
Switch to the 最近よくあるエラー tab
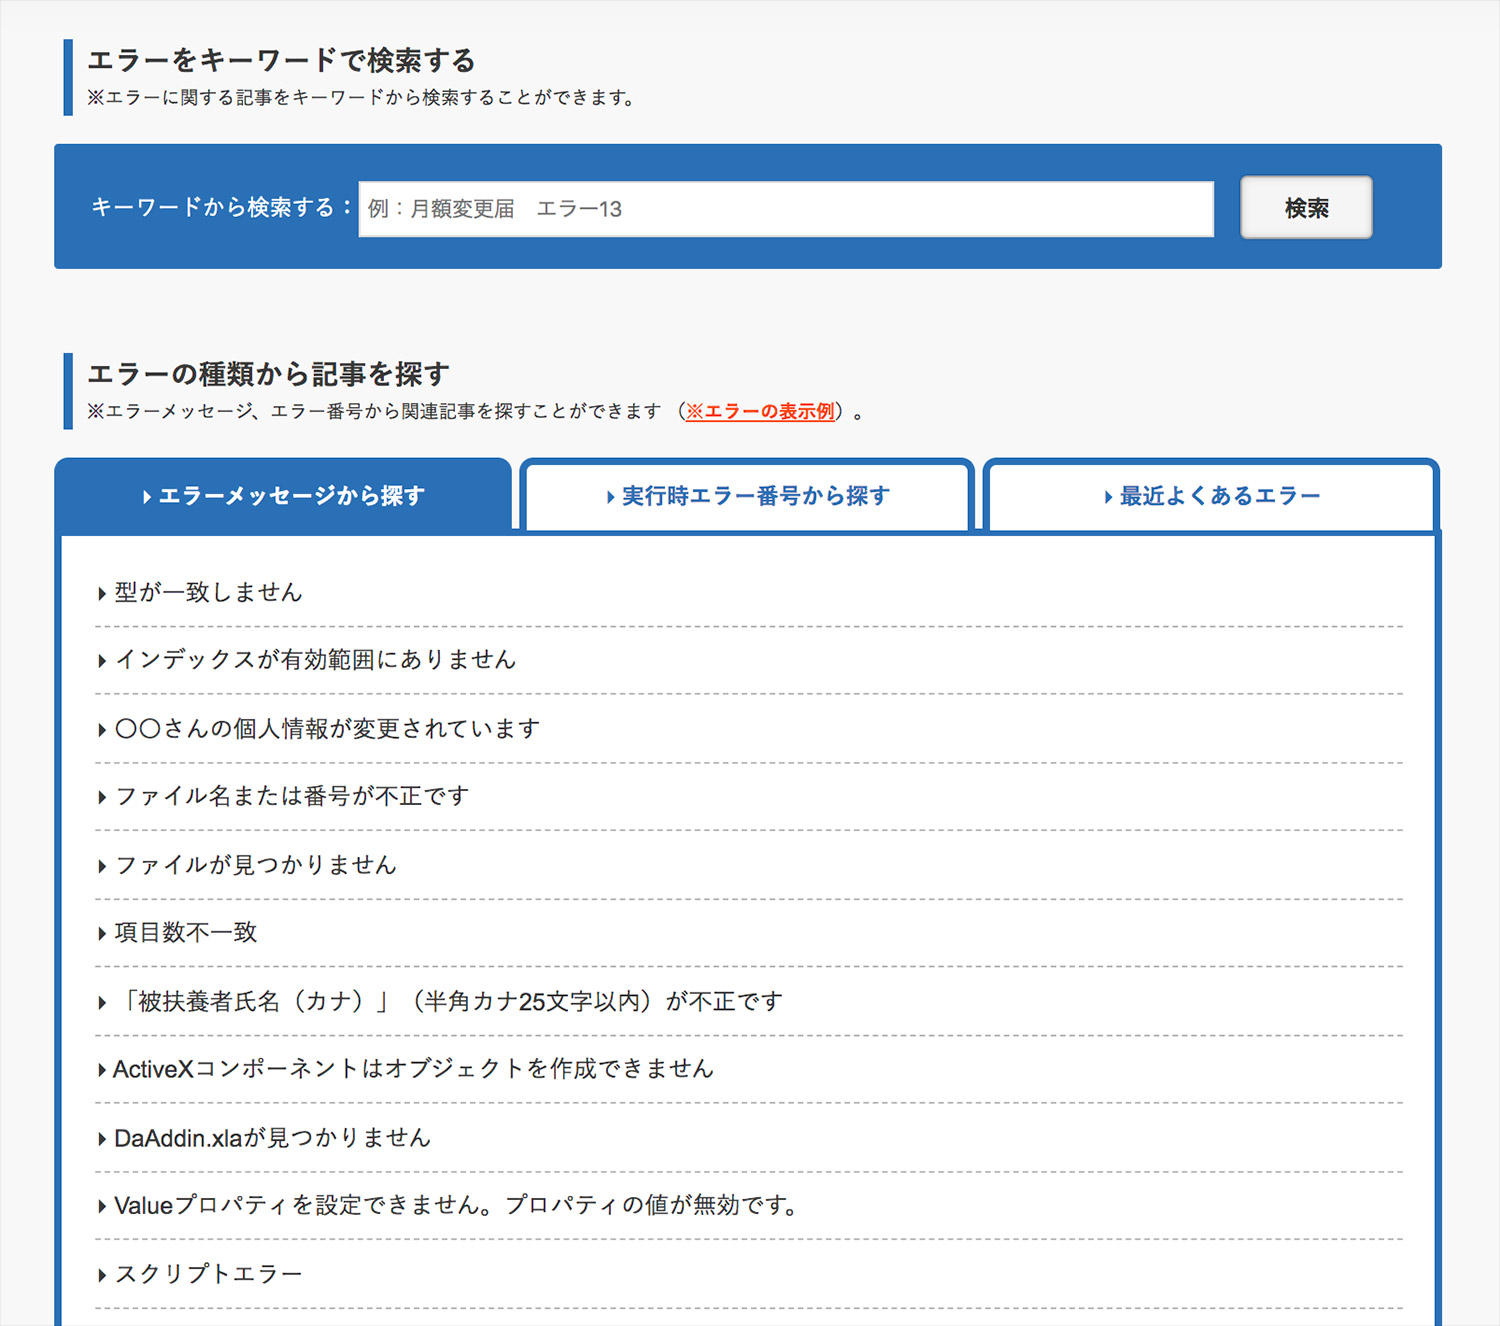tap(1211, 495)
